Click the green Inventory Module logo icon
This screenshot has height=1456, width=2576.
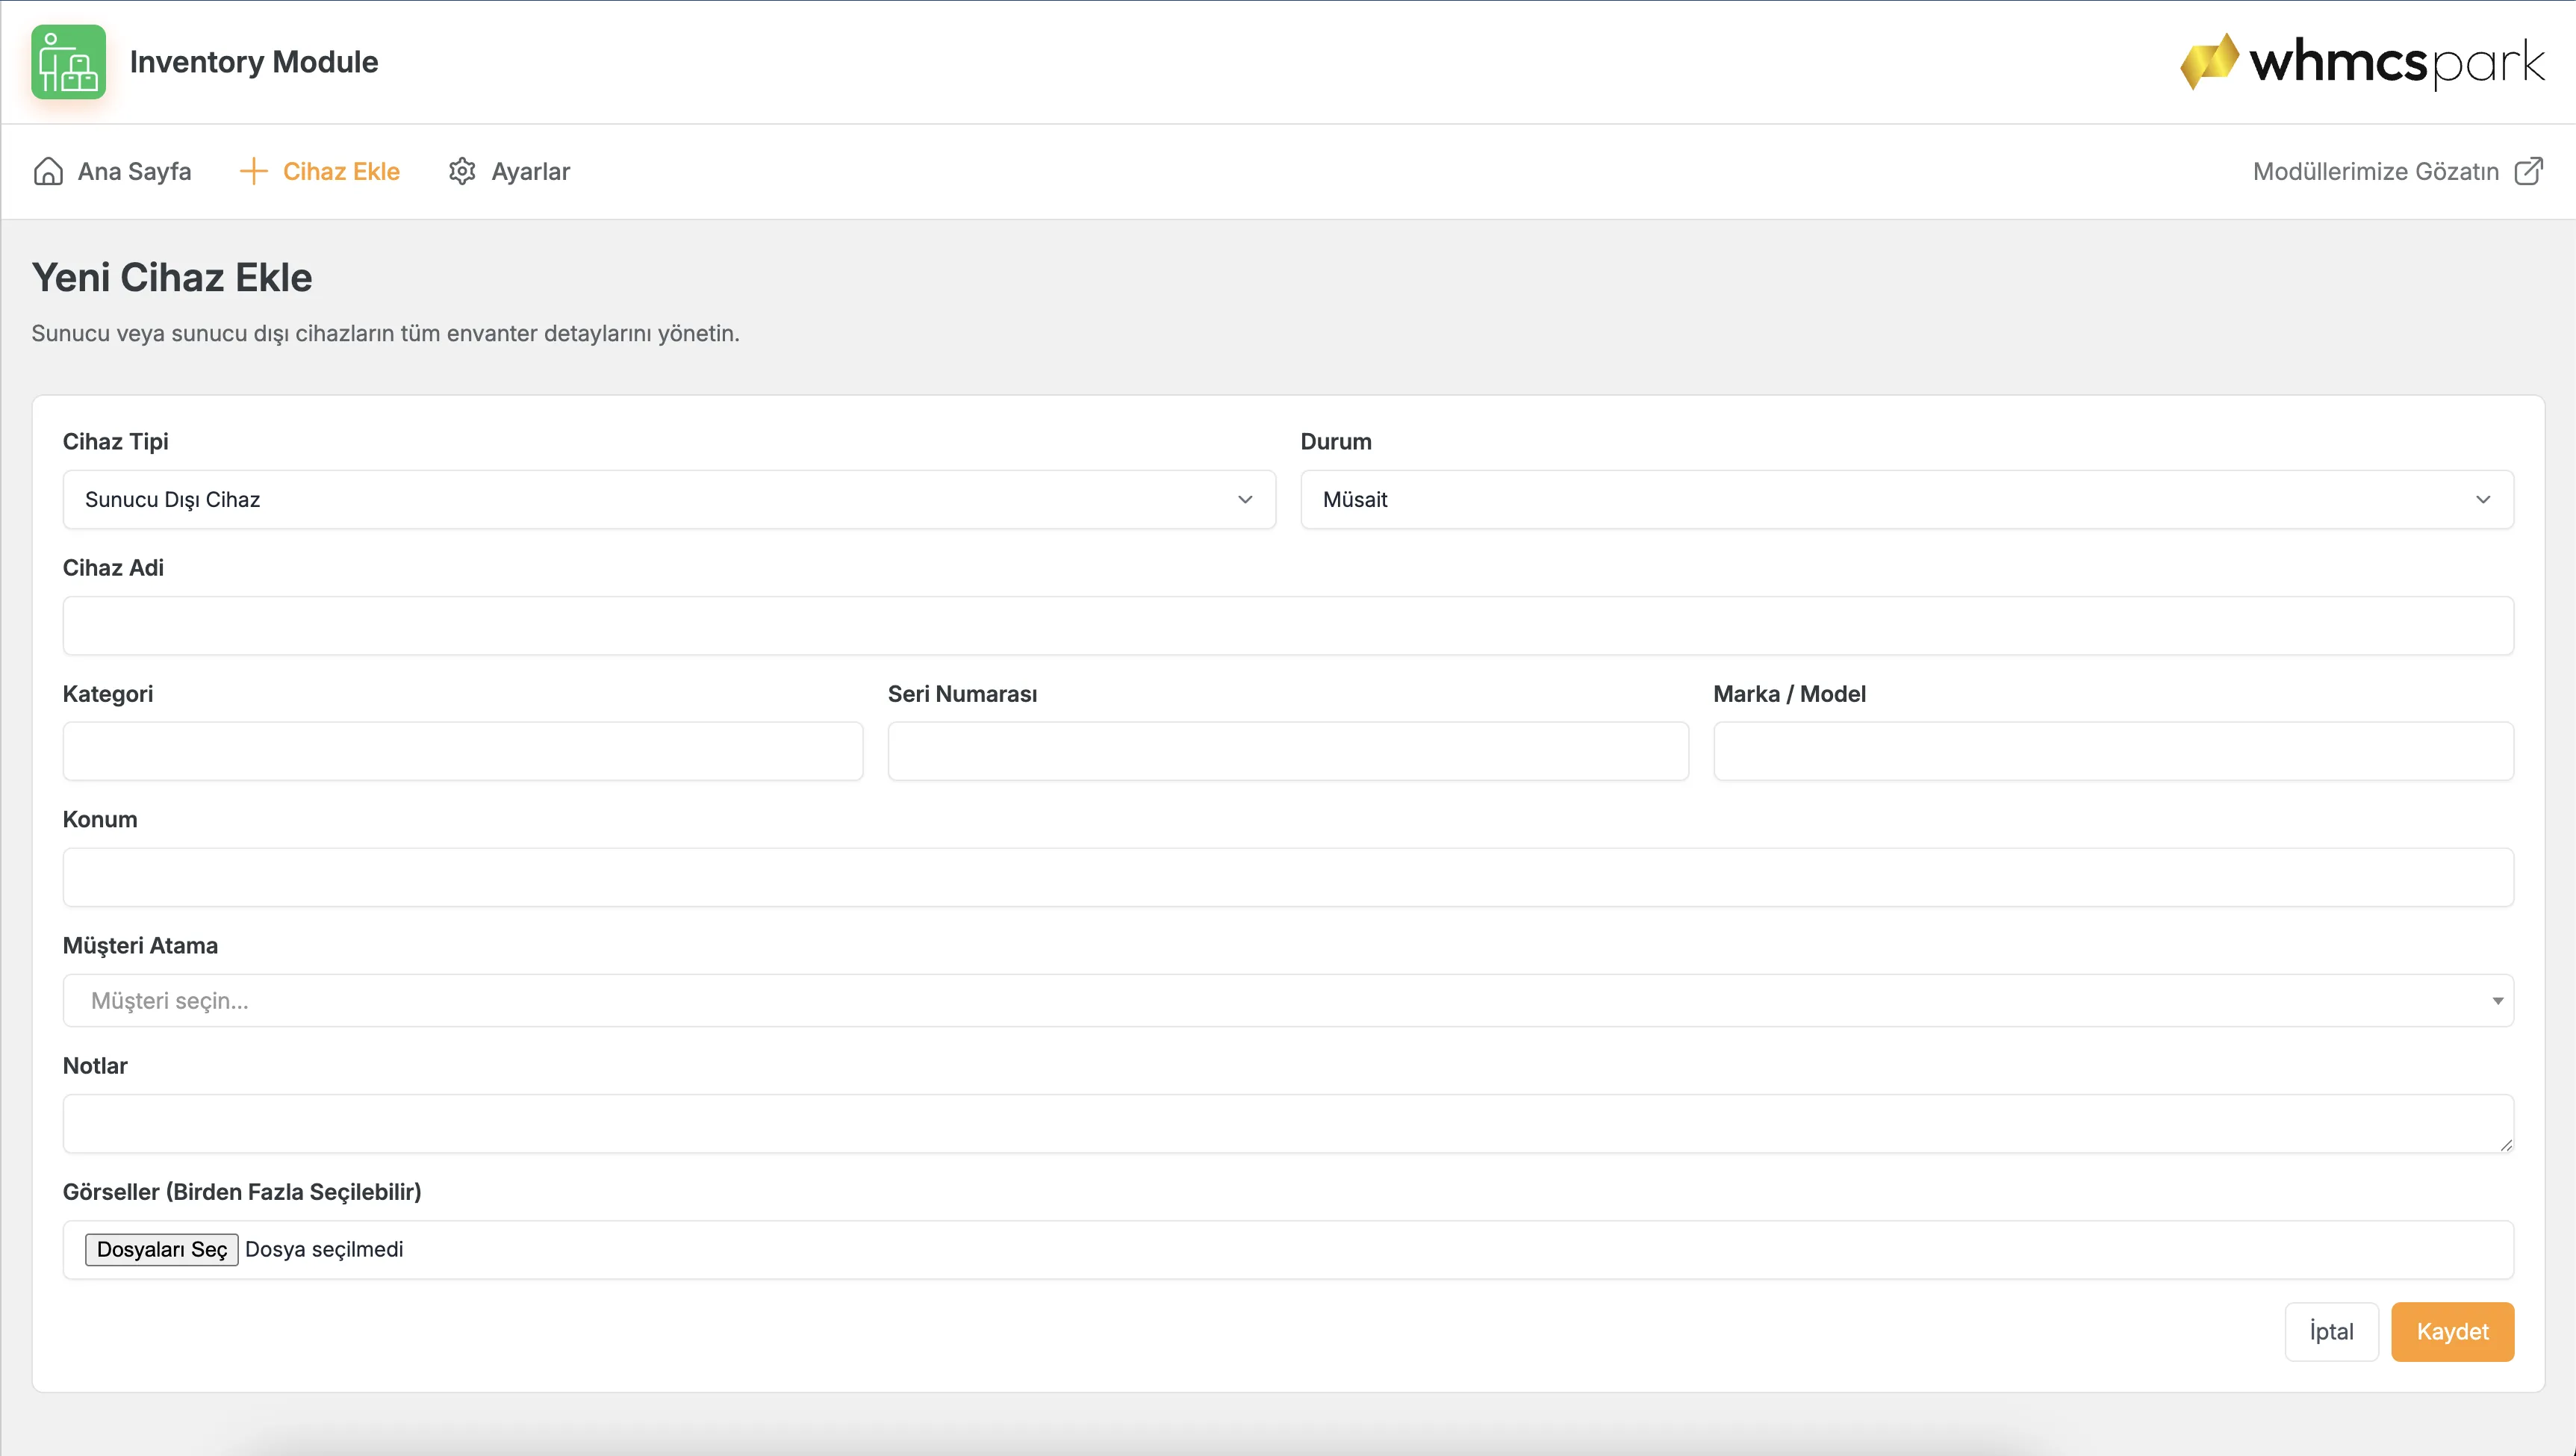coord(68,62)
